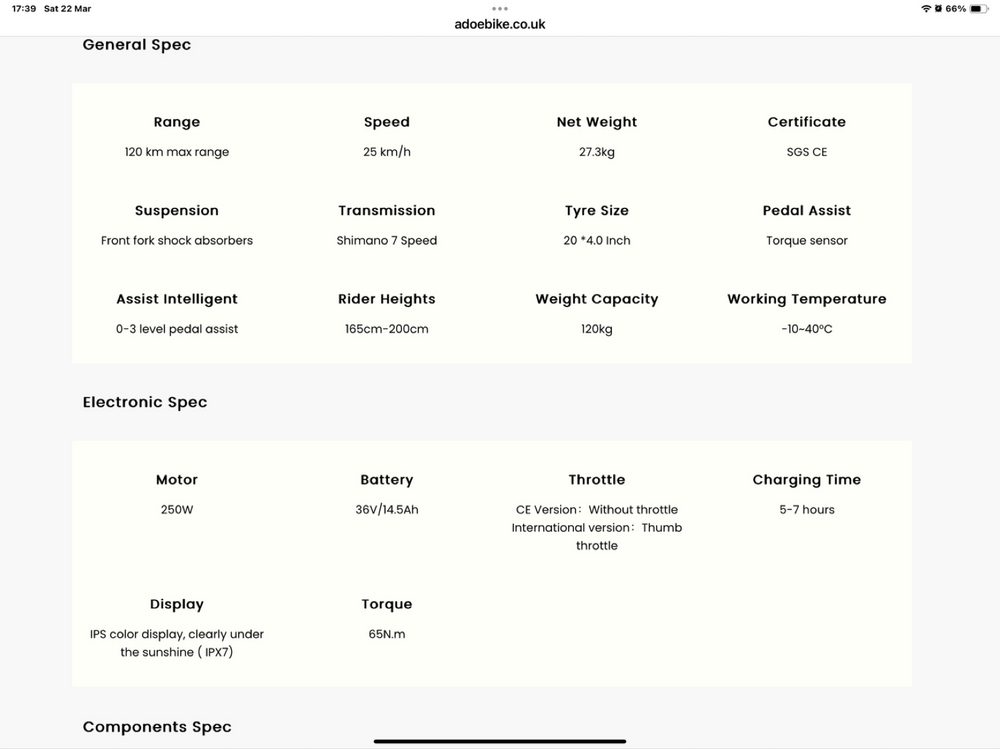Click the Shimano 7 Speed text
Image resolution: width=1000 pixels, height=749 pixels.
(386, 241)
